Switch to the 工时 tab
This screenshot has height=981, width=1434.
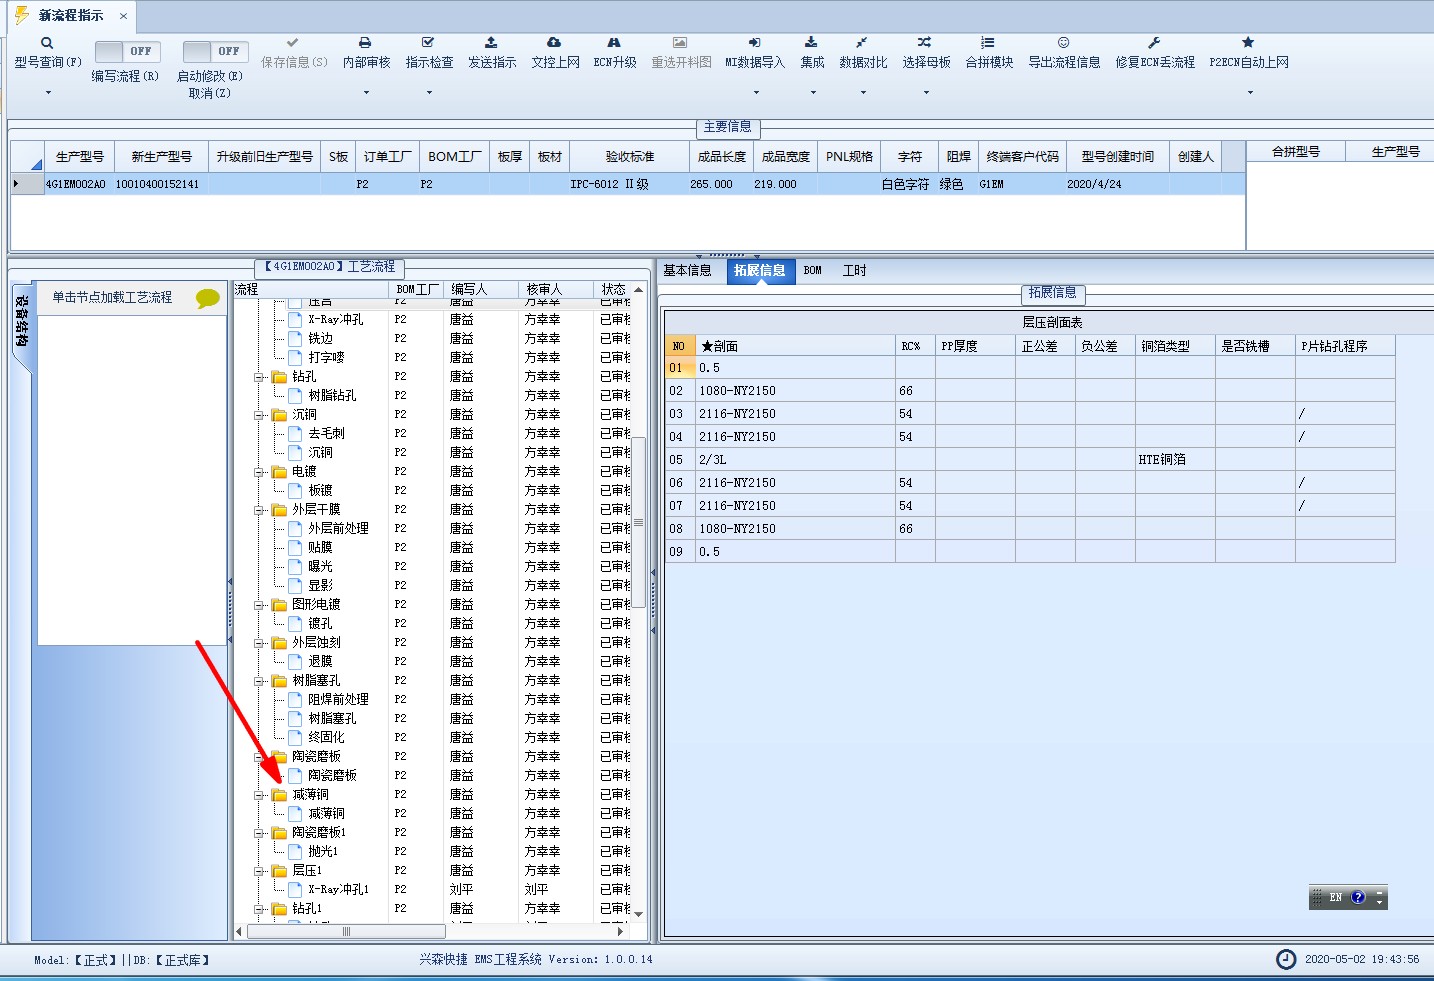(x=854, y=271)
